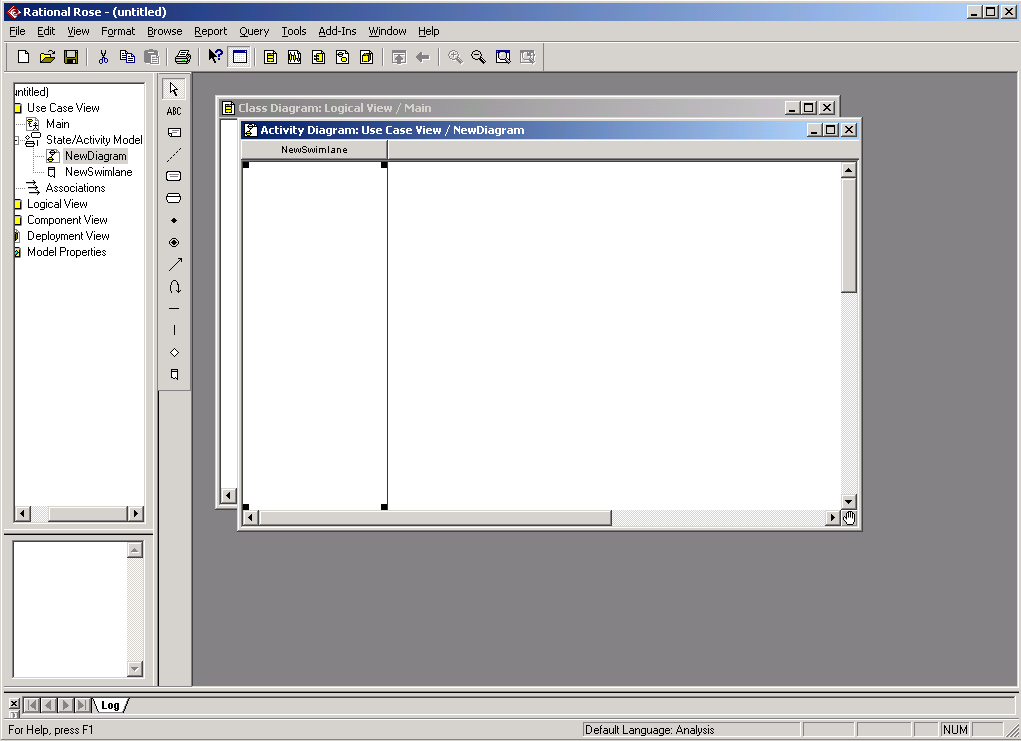Screen dimensions: 1021x741
Task: Select NewDiagram in browser tree
Action: 96,156
